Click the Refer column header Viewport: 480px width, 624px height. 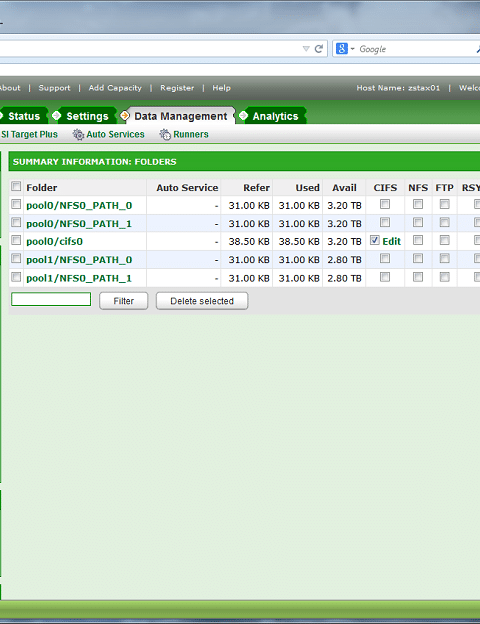tap(257, 187)
